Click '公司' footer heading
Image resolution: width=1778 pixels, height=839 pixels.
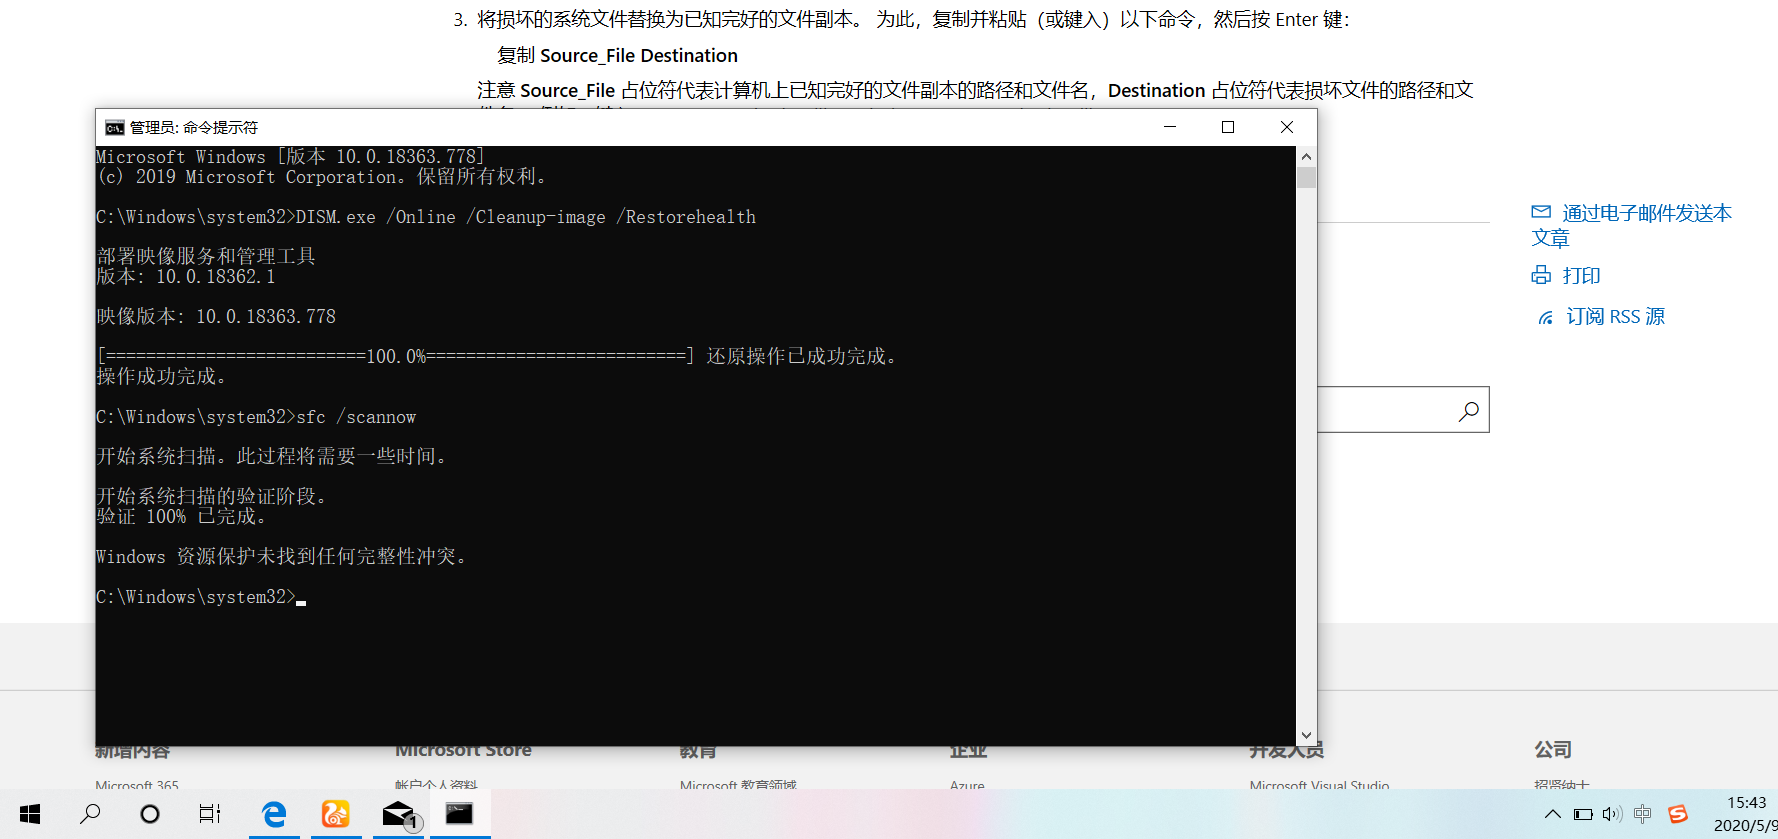coord(1553,749)
